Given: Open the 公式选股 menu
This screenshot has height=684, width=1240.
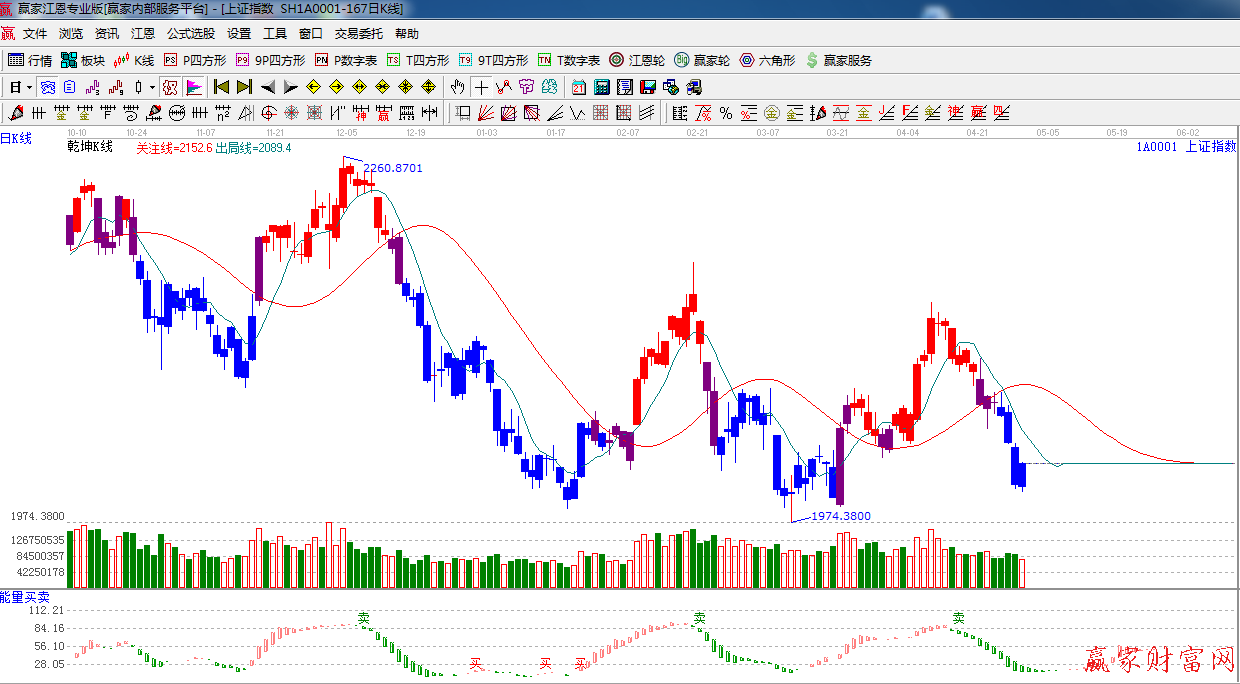Looking at the screenshot, I should point(190,34).
